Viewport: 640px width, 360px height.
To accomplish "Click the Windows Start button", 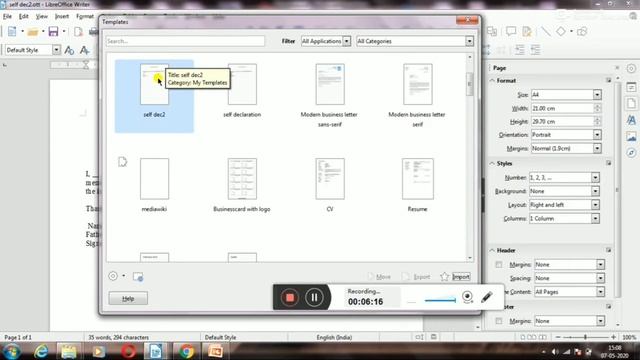I will (11, 351).
